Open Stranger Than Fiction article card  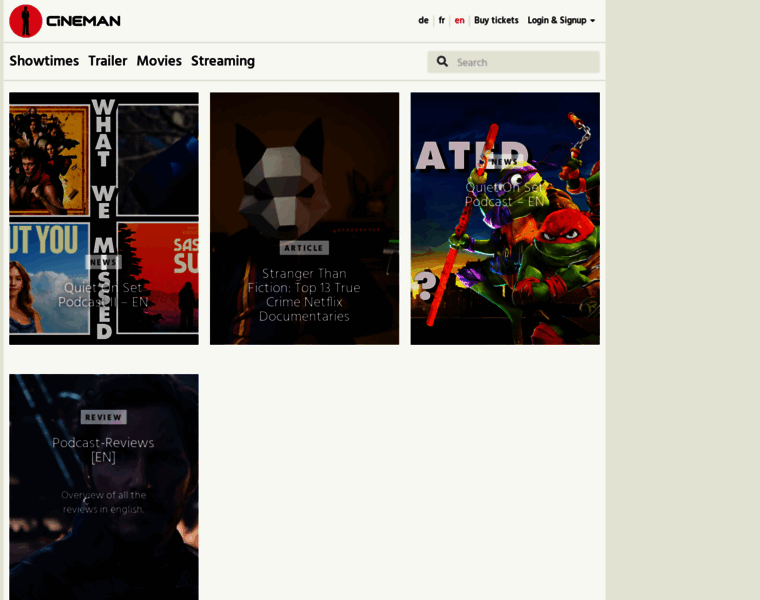(304, 219)
